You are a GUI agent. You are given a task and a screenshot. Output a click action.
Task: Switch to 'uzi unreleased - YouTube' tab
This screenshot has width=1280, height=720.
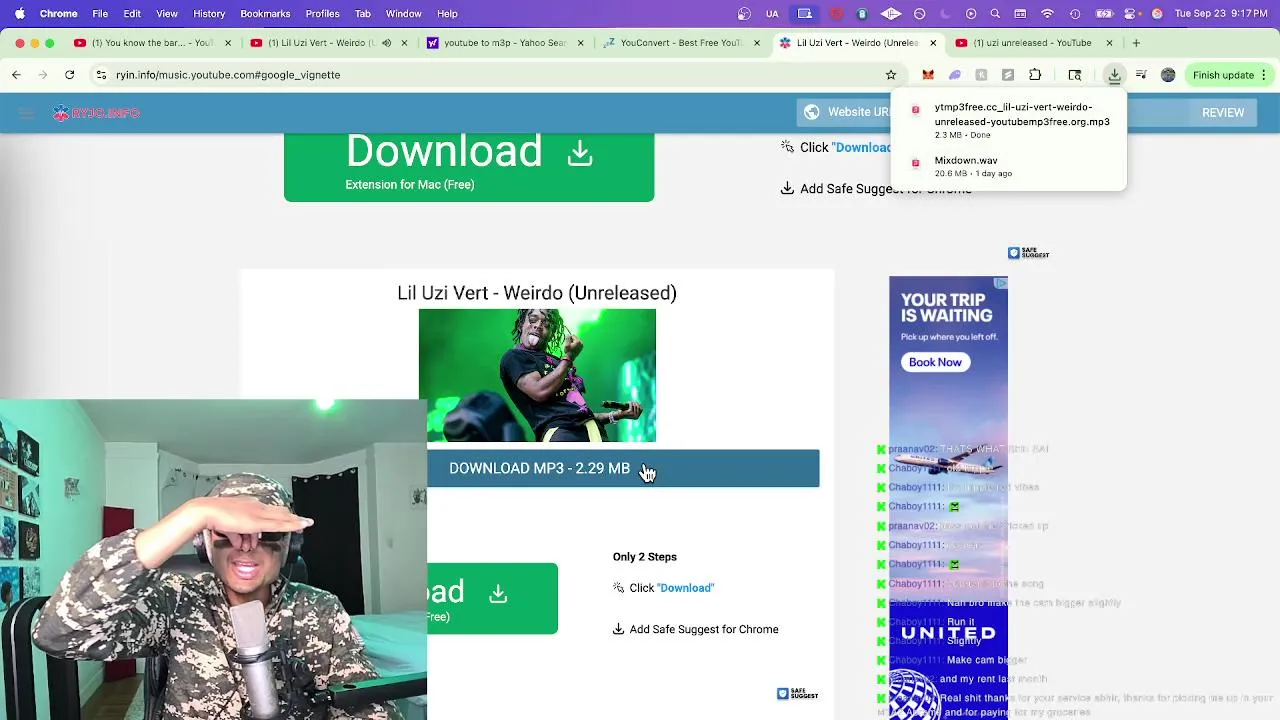(x=1032, y=43)
